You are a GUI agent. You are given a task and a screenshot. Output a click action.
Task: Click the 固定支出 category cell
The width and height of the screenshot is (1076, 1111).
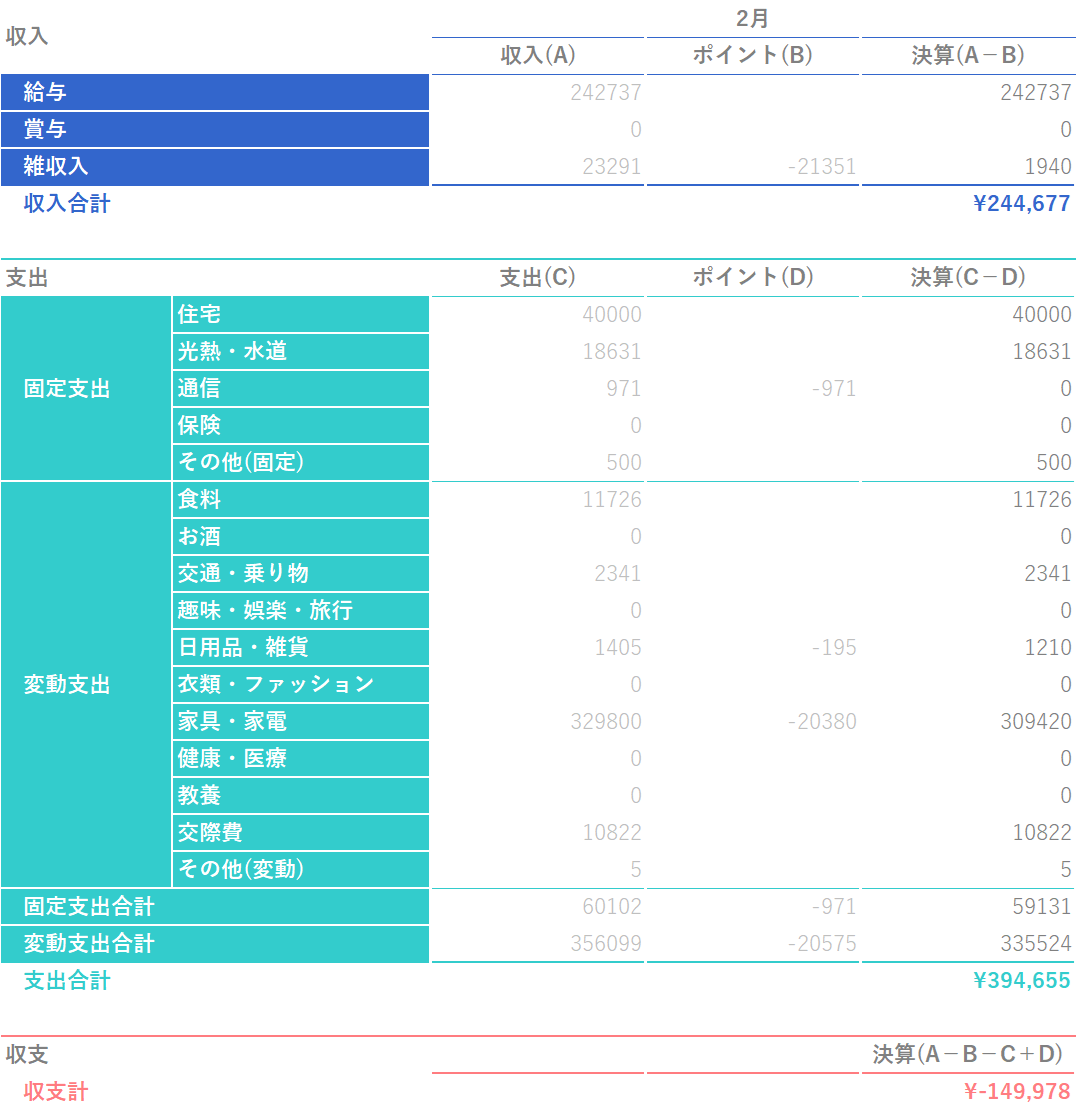(67, 389)
